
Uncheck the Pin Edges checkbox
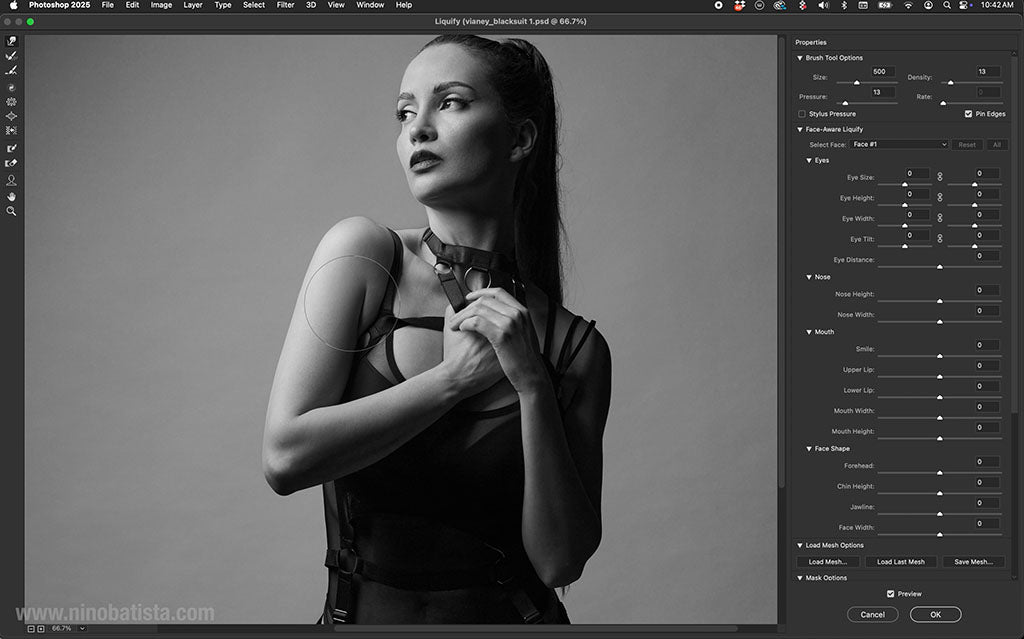pos(968,114)
